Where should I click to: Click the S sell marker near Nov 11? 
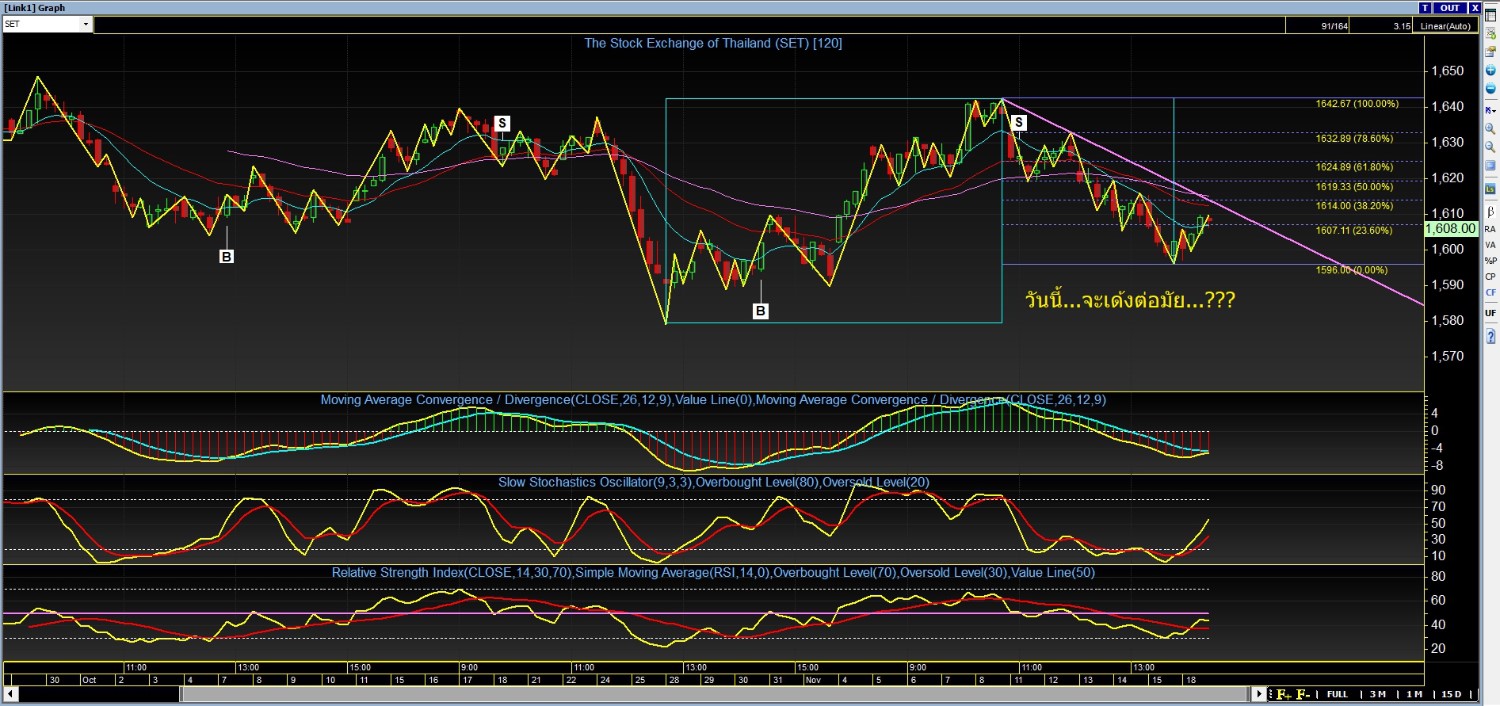point(1018,122)
